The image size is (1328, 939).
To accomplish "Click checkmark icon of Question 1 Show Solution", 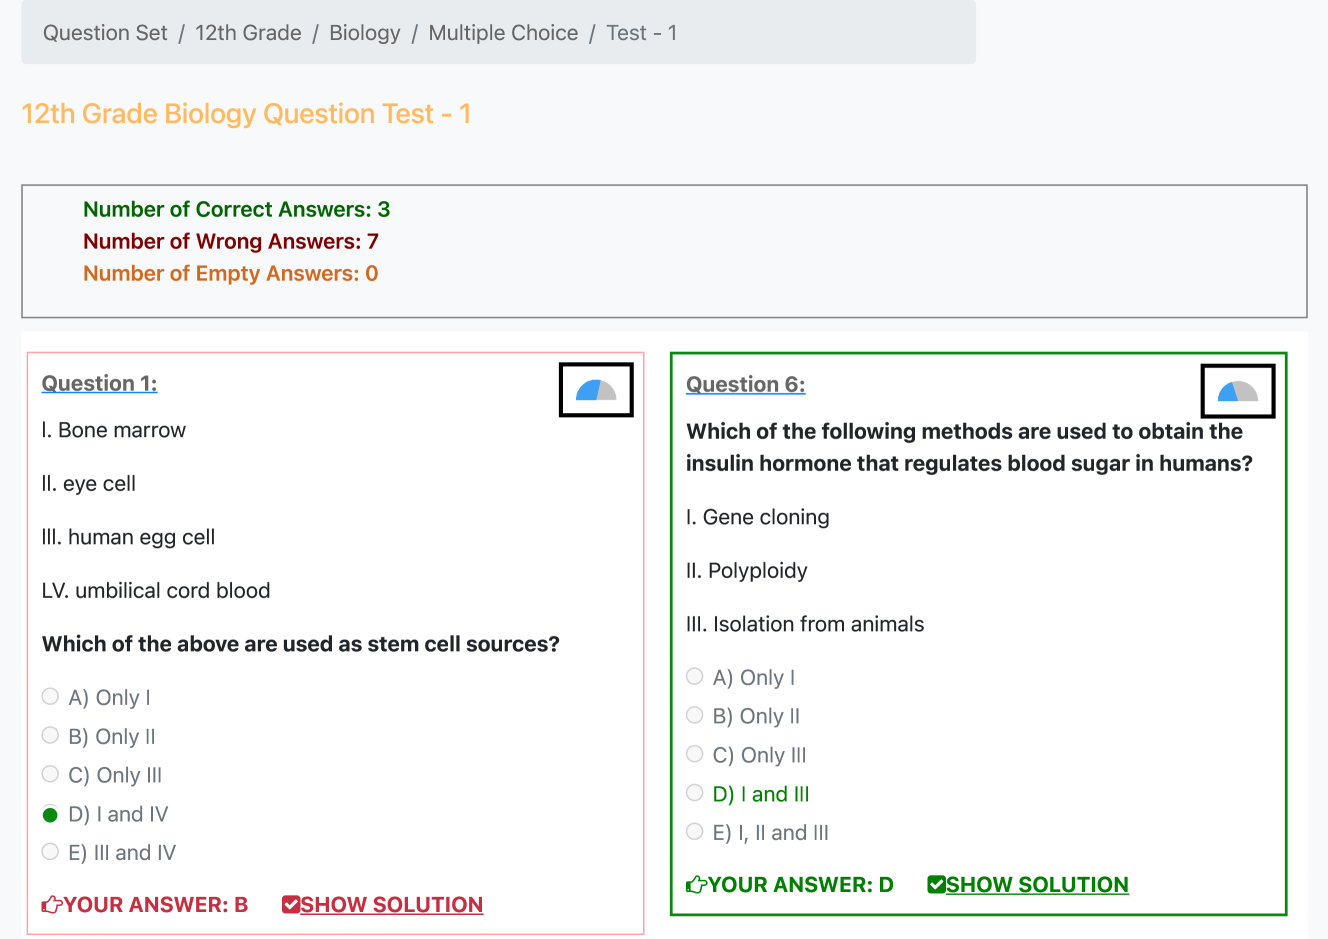I will coord(291,905).
